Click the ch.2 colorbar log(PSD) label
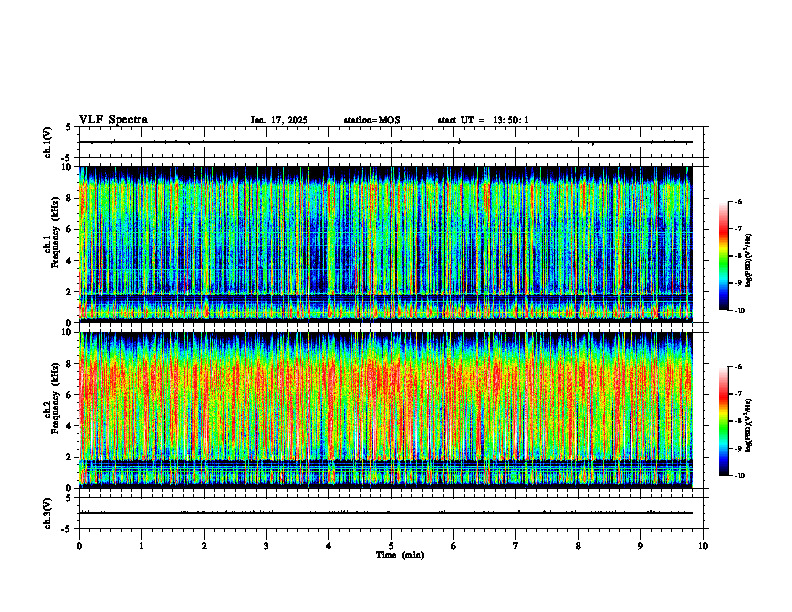 748,425
